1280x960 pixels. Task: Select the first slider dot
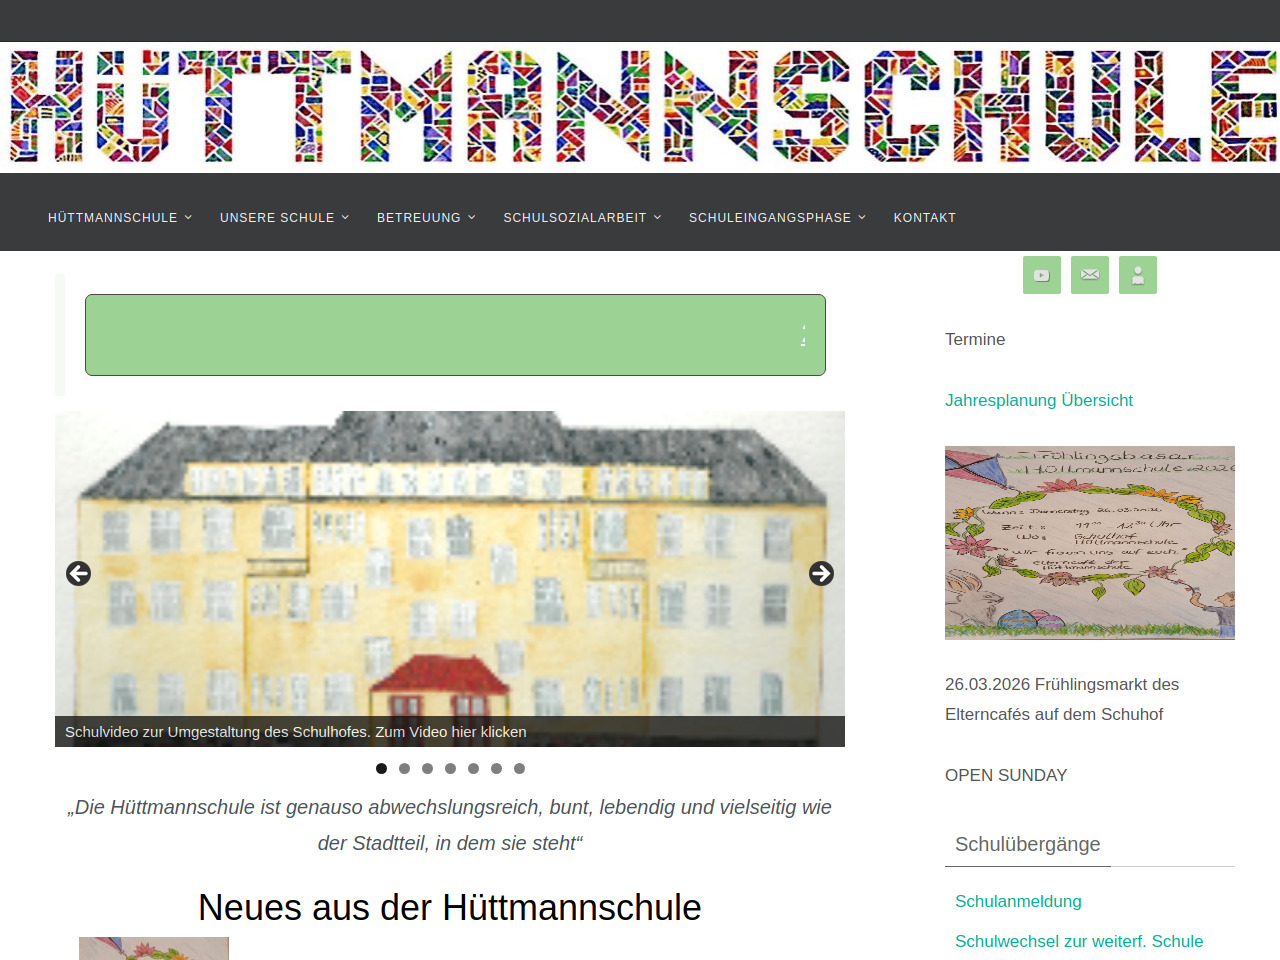[381, 769]
